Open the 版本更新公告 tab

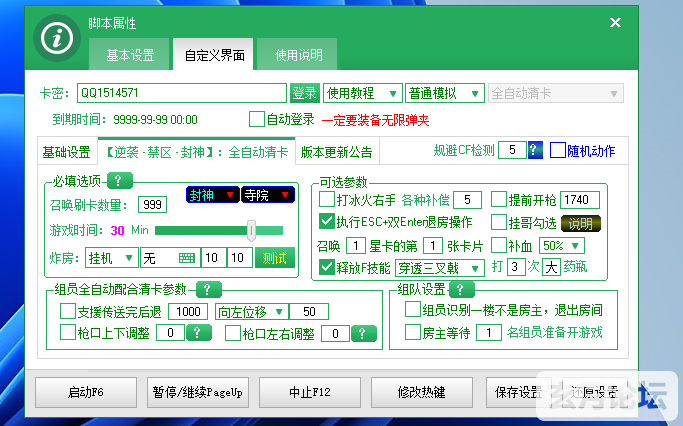336,152
